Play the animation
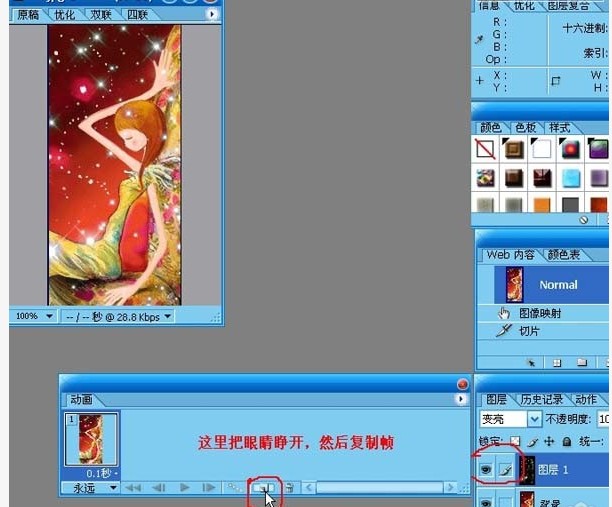Screen dimensions: 612x507 [x=185, y=487]
